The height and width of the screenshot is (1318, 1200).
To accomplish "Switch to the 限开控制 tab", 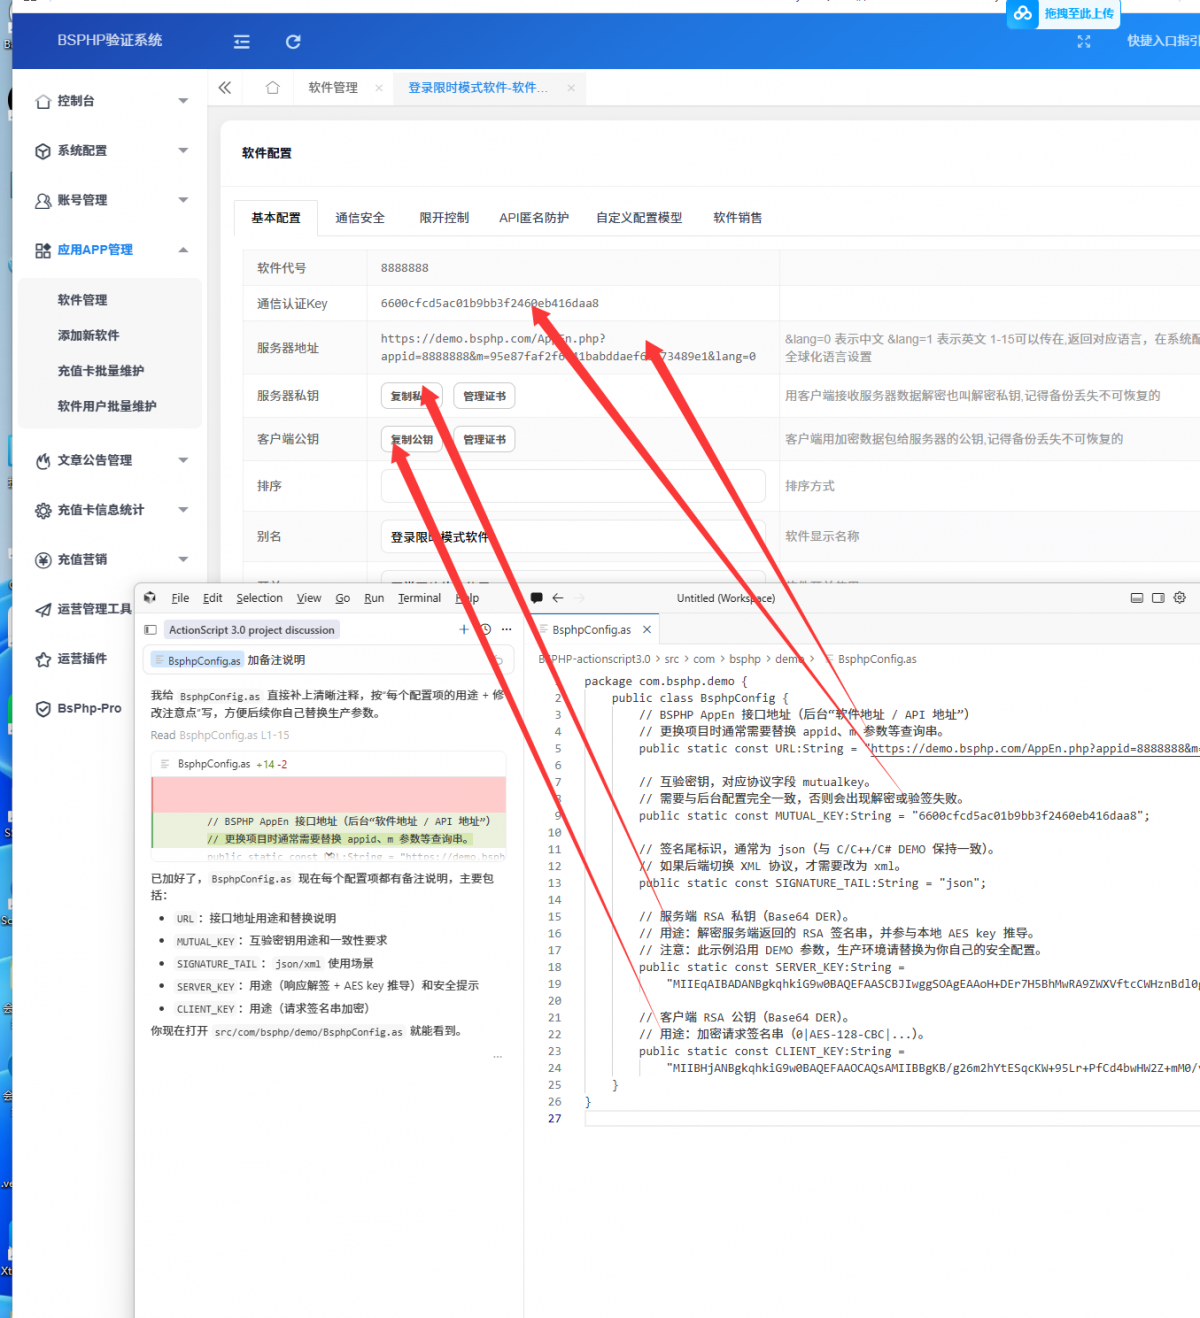I will (444, 218).
